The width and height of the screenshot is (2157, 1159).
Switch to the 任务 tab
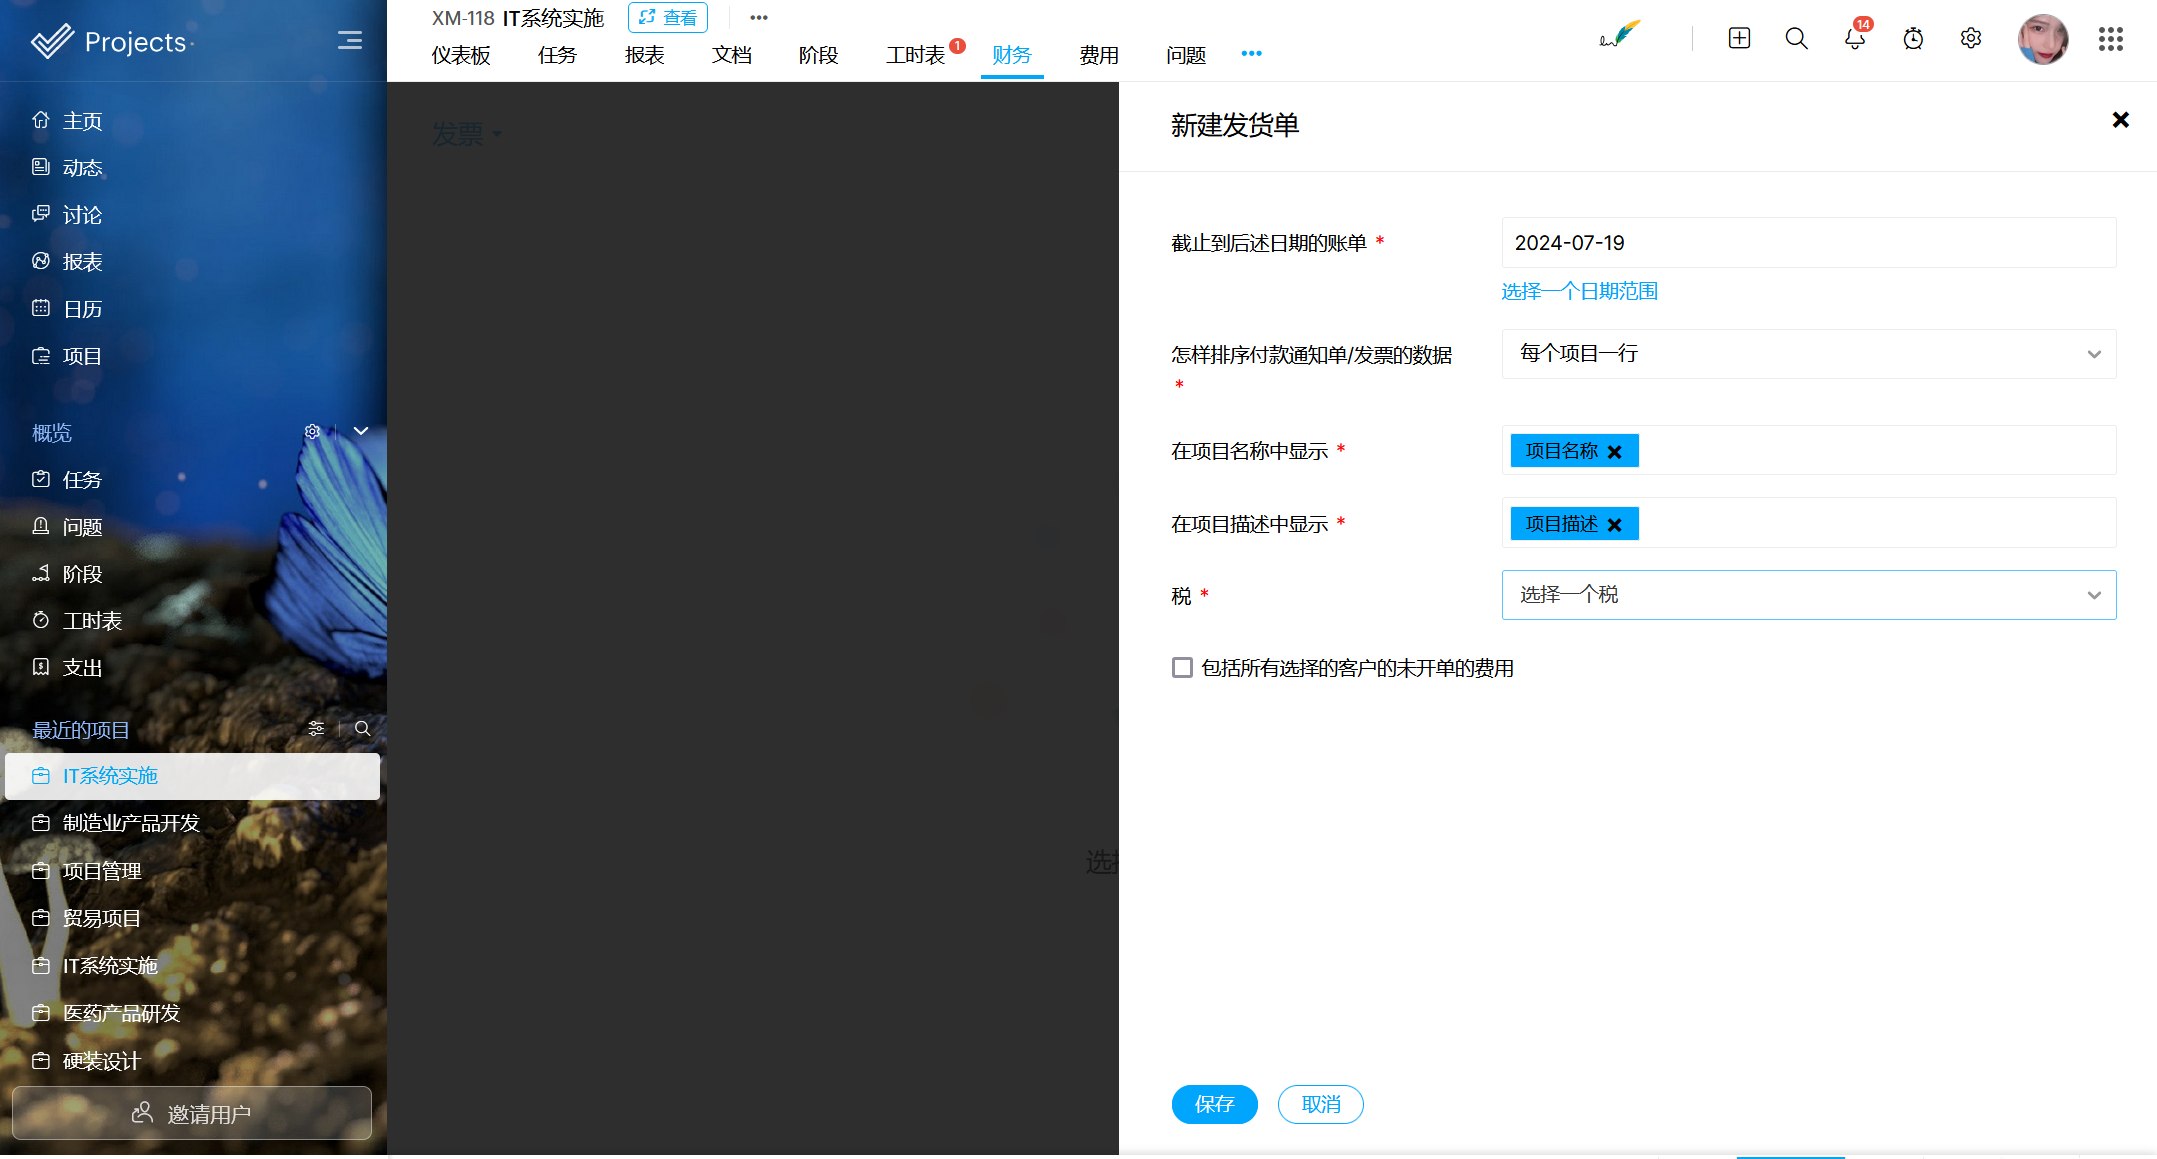(557, 55)
